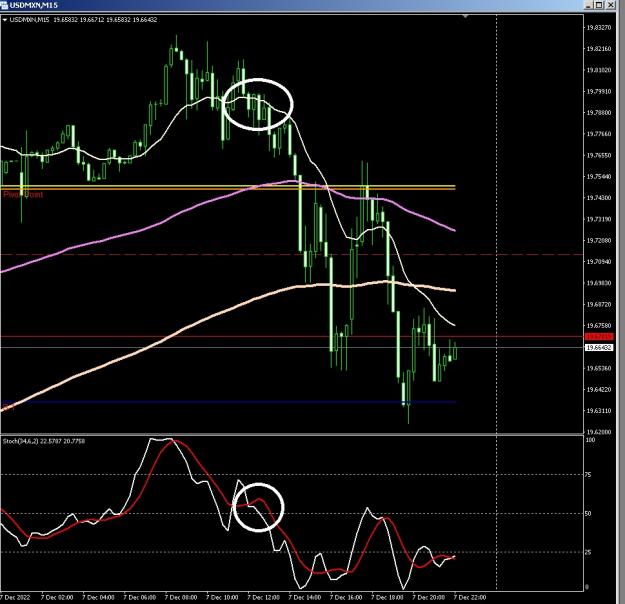Open the one-click trading arrow beside USDMXN,M15
This screenshot has width=625, height=604.
4,20
